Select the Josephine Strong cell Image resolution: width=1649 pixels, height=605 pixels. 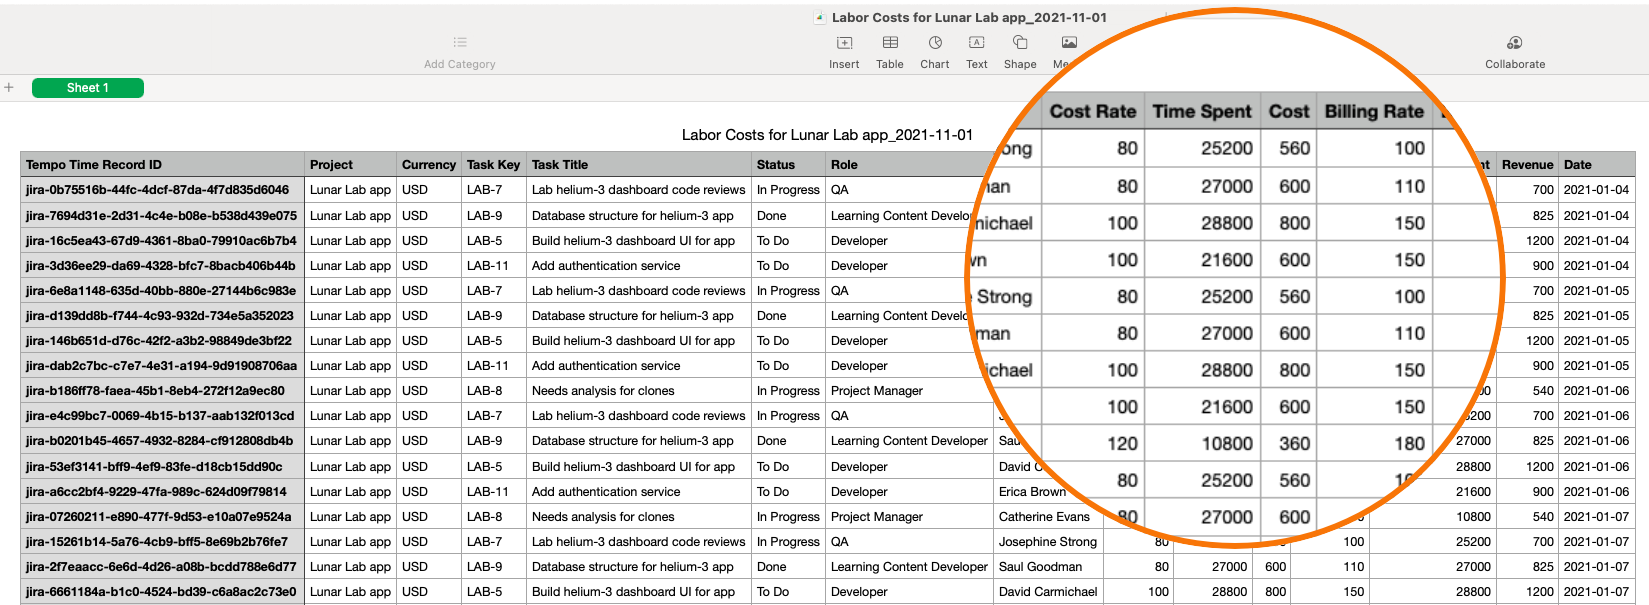coord(1048,541)
